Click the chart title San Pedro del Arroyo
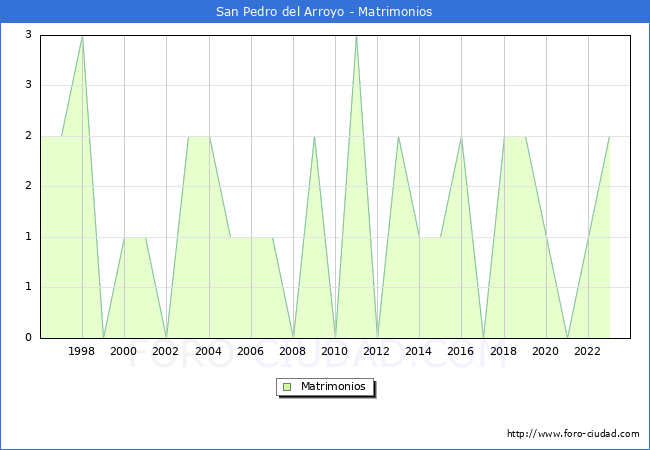 click(x=324, y=12)
